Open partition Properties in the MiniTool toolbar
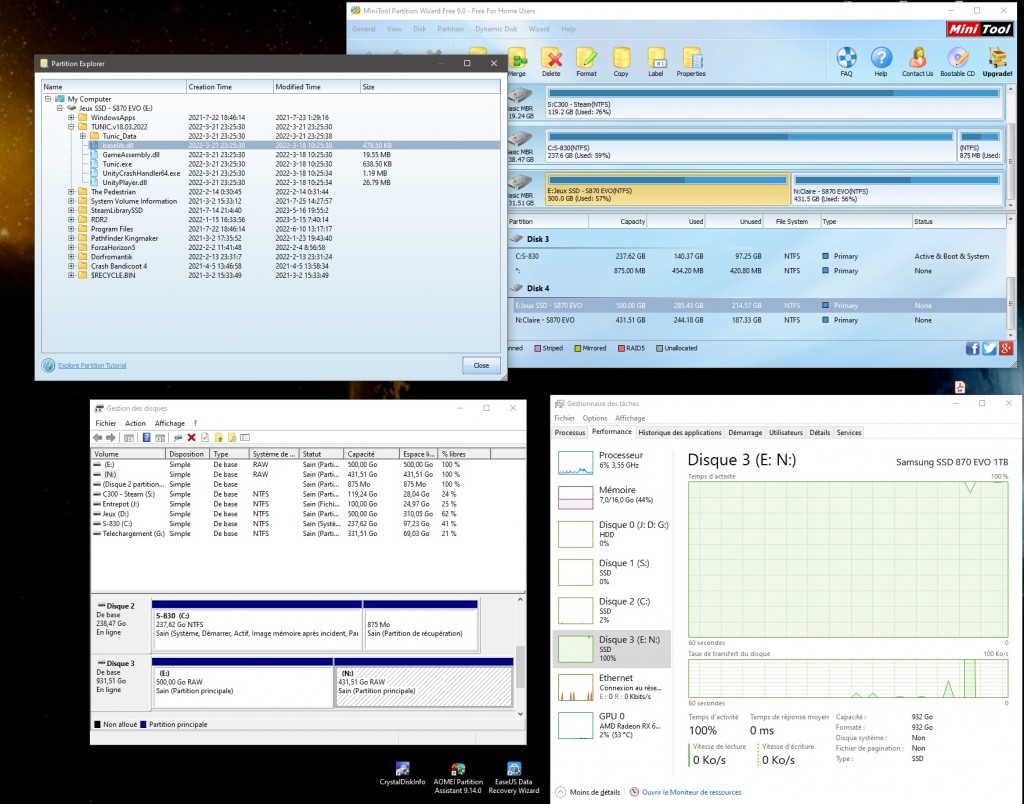The height and width of the screenshot is (804, 1024). (691, 59)
